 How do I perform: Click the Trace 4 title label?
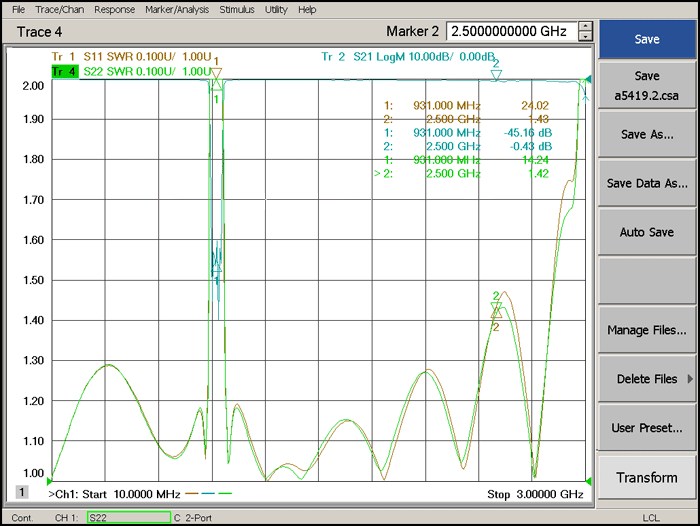point(39,32)
